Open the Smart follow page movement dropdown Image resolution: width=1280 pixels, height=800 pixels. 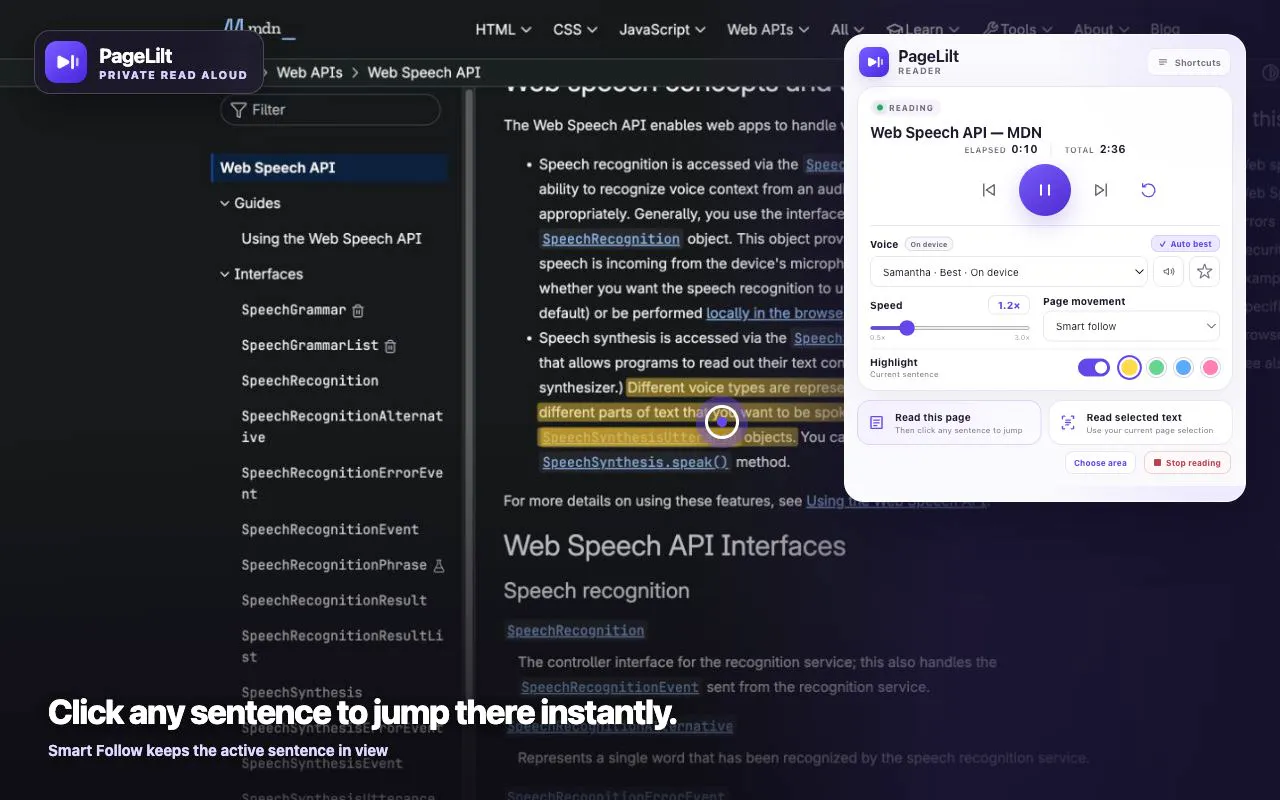[1131, 326]
